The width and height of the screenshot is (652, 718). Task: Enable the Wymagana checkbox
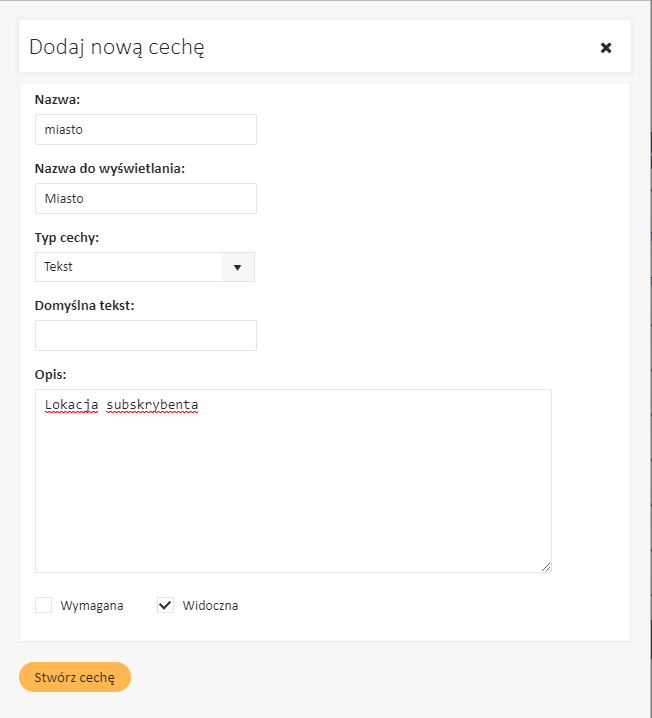[x=43, y=605]
